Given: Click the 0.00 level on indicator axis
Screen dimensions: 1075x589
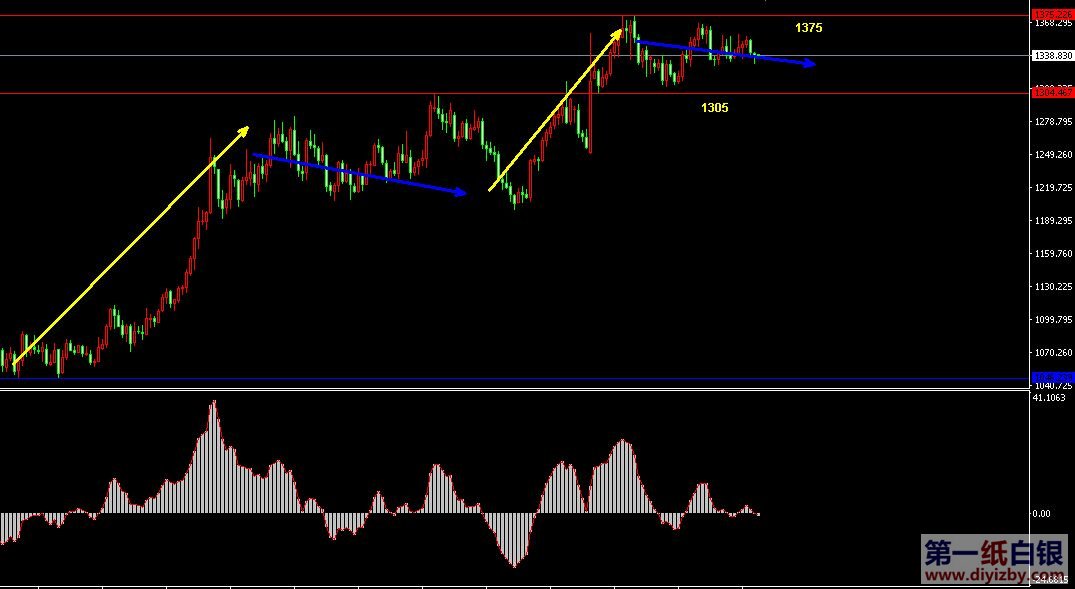Looking at the screenshot, I should (1041, 514).
